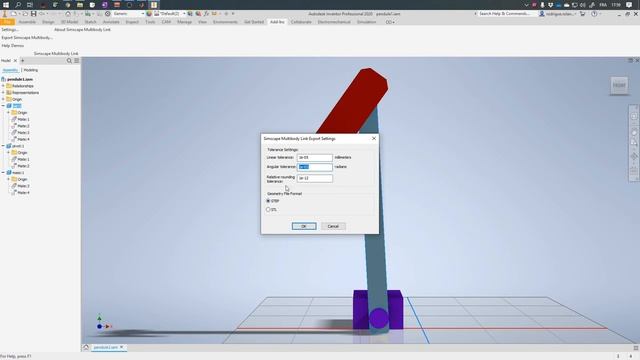Click the Full Navigation Wheel icon

(633, 116)
